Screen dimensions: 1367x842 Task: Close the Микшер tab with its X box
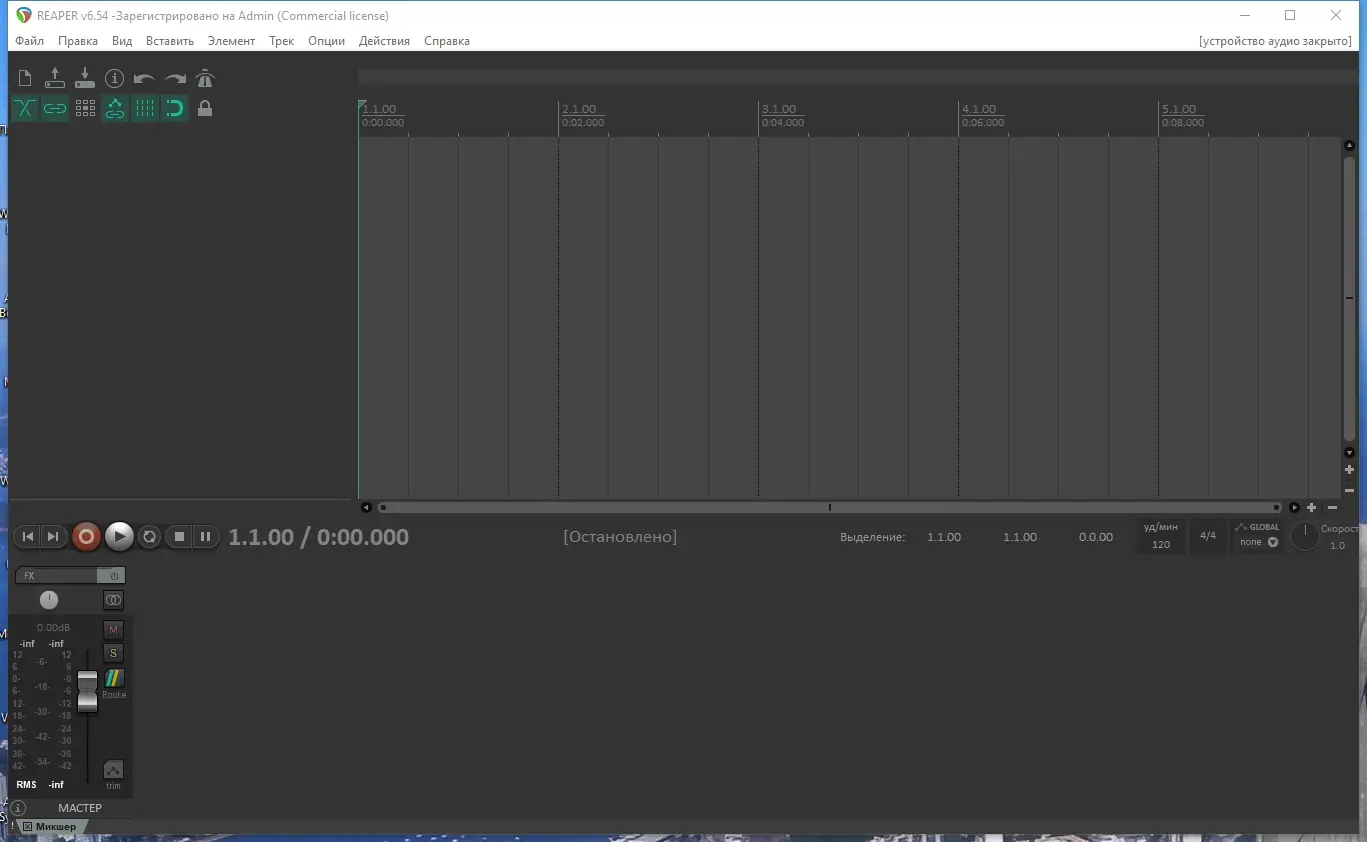pos(27,827)
